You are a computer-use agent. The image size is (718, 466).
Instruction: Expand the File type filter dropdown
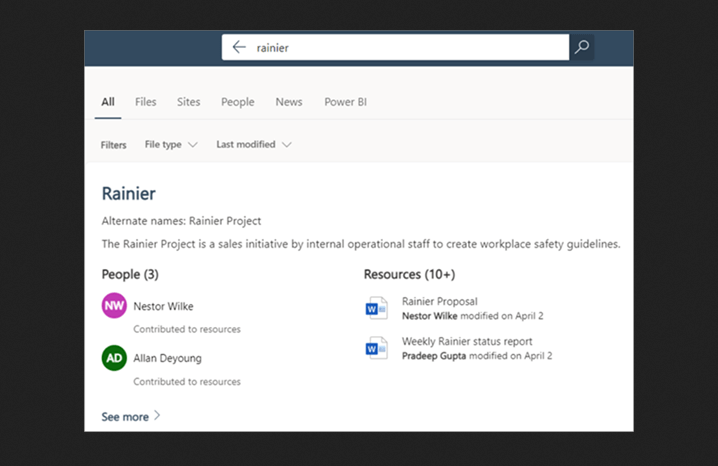(x=171, y=145)
